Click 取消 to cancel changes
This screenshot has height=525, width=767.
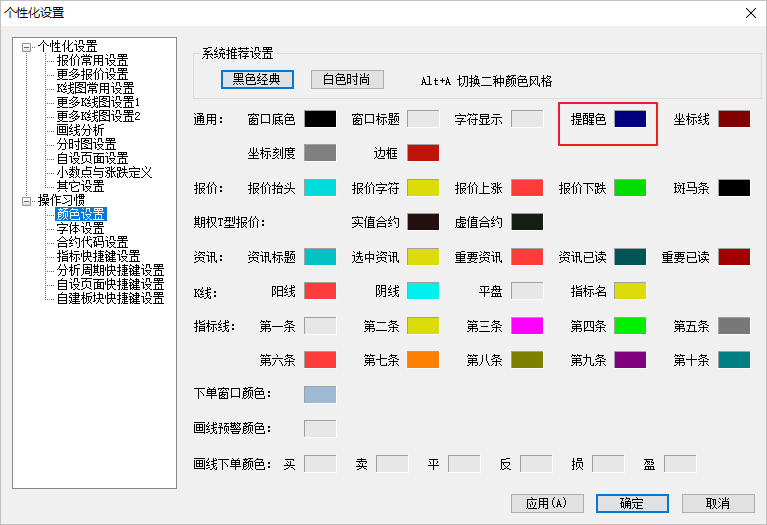[717, 503]
